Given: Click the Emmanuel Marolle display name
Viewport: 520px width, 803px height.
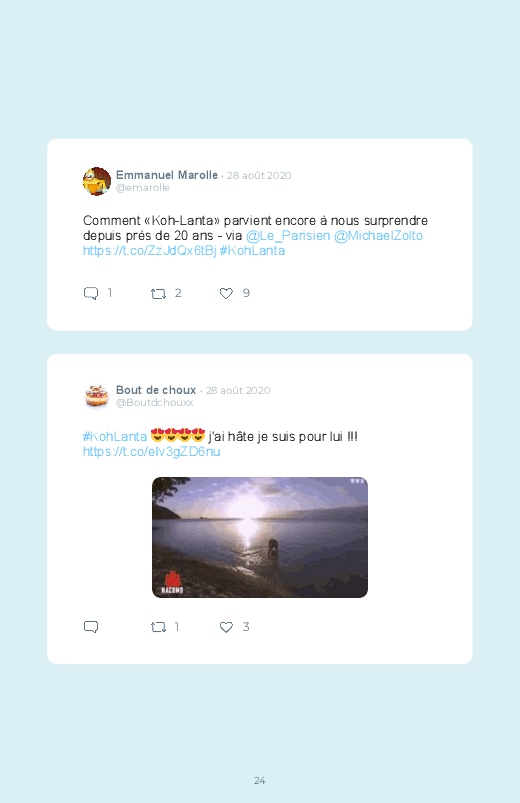Looking at the screenshot, I should pos(167,175).
